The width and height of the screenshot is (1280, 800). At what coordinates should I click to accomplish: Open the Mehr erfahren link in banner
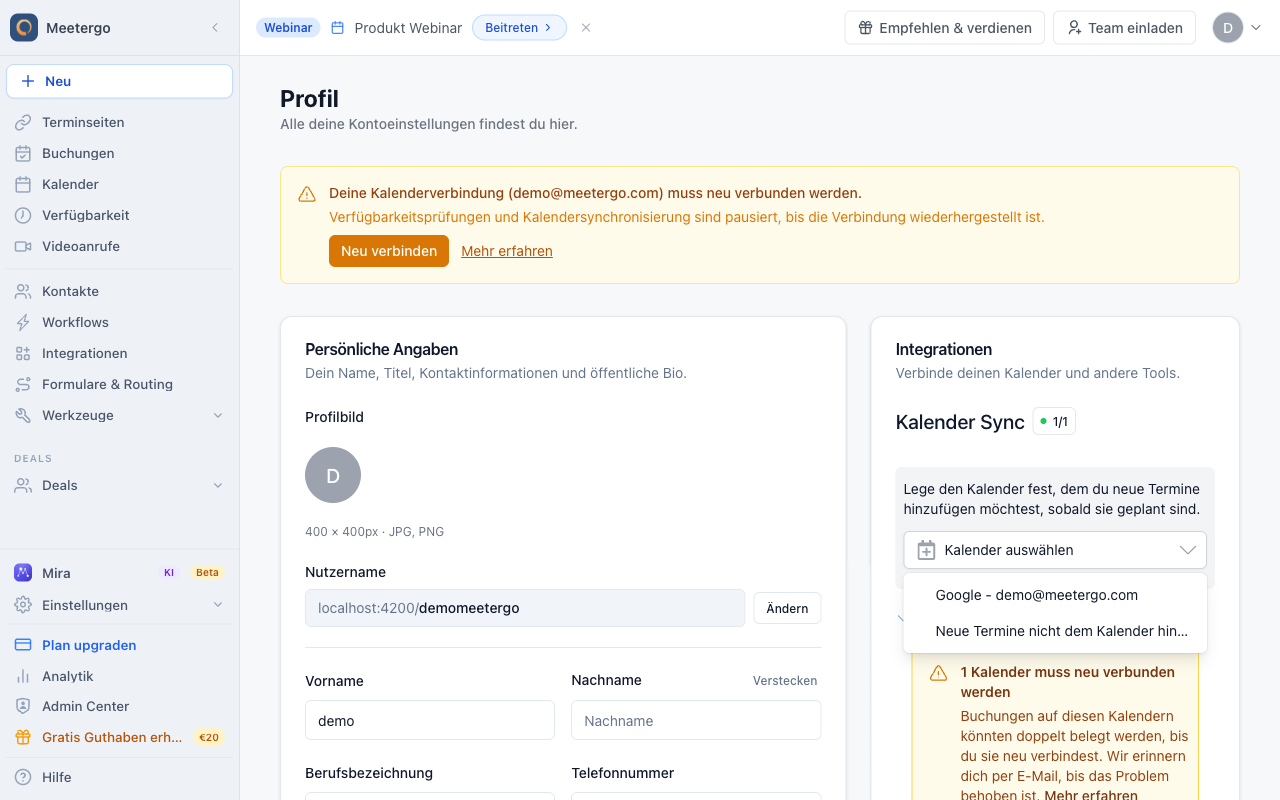(x=507, y=251)
